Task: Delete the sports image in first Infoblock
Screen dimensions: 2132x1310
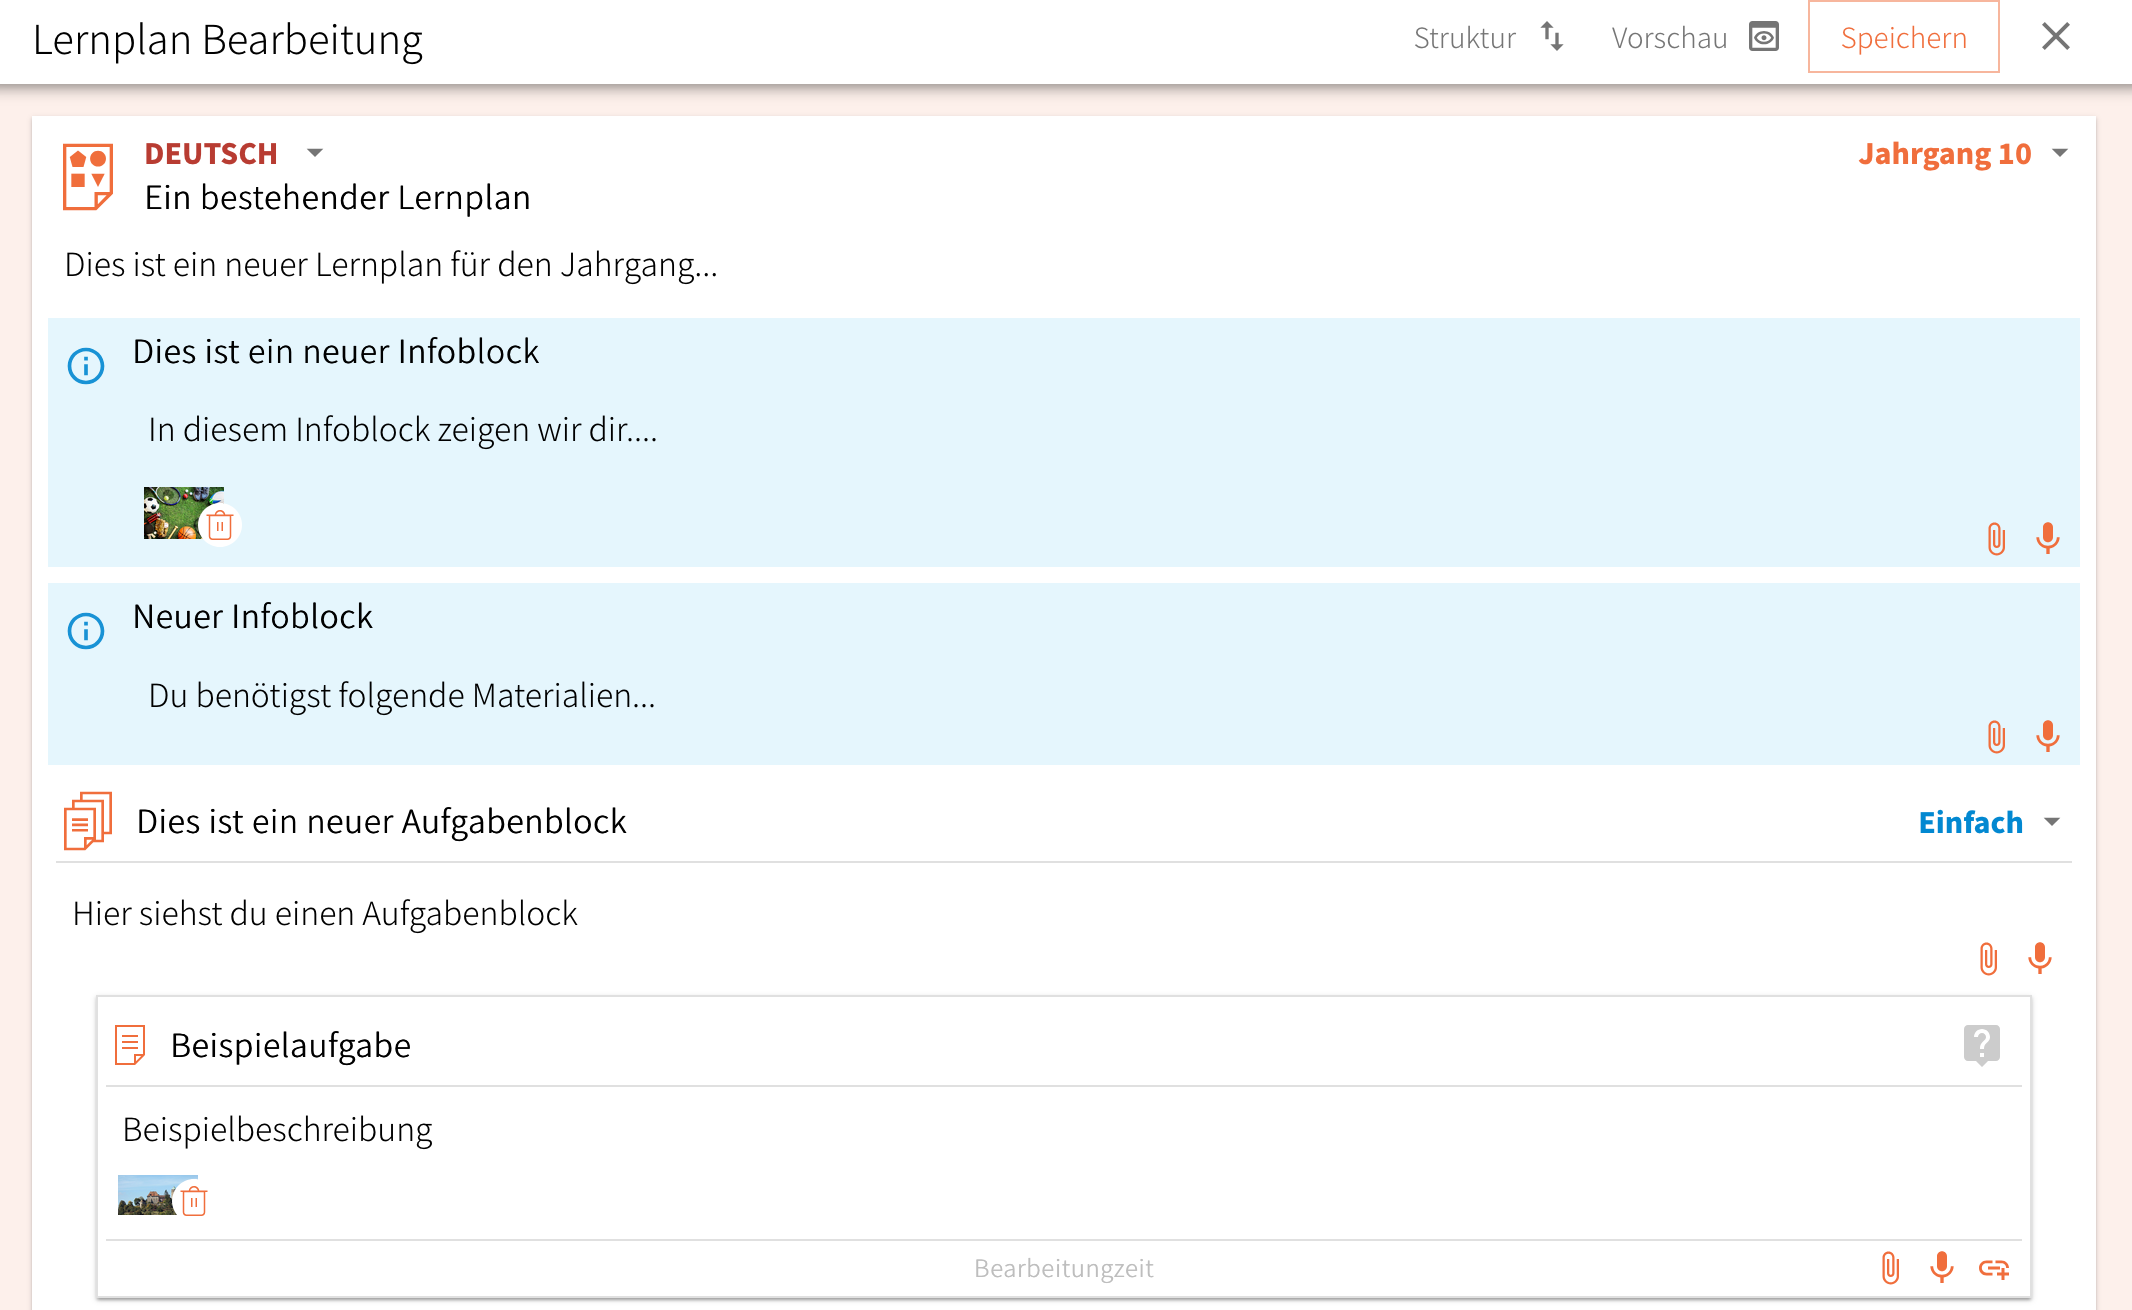Action: (x=220, y=525)
